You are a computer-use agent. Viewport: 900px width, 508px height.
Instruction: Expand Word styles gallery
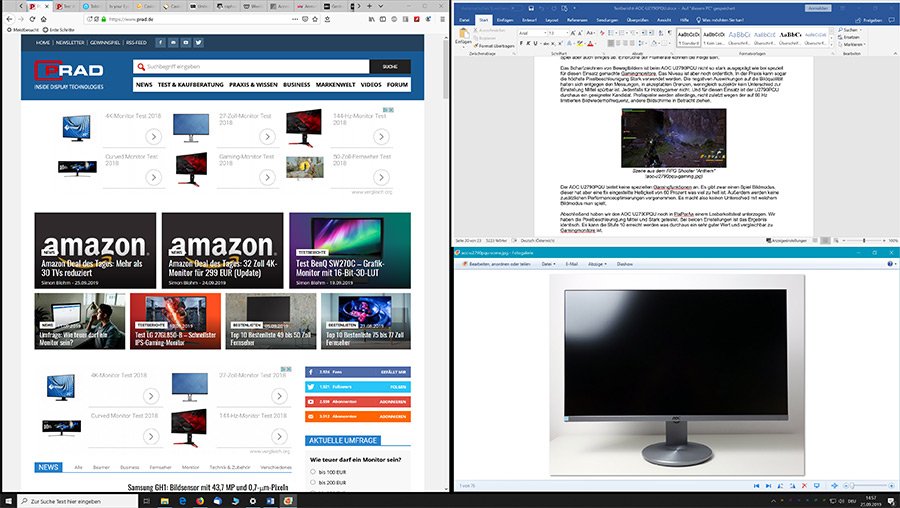coord(831,43)
